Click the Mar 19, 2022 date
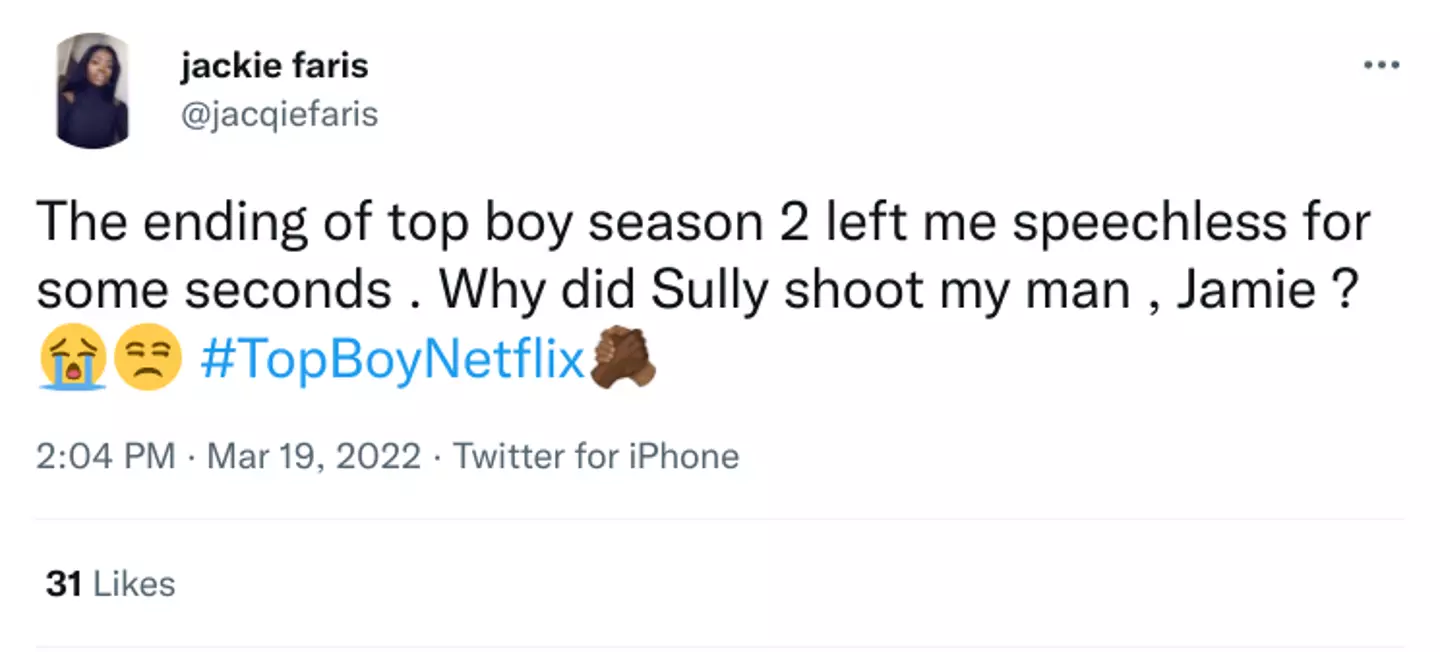Image resolution: width=1440 pixels, height=652 pixels. [x=314, y=457]
